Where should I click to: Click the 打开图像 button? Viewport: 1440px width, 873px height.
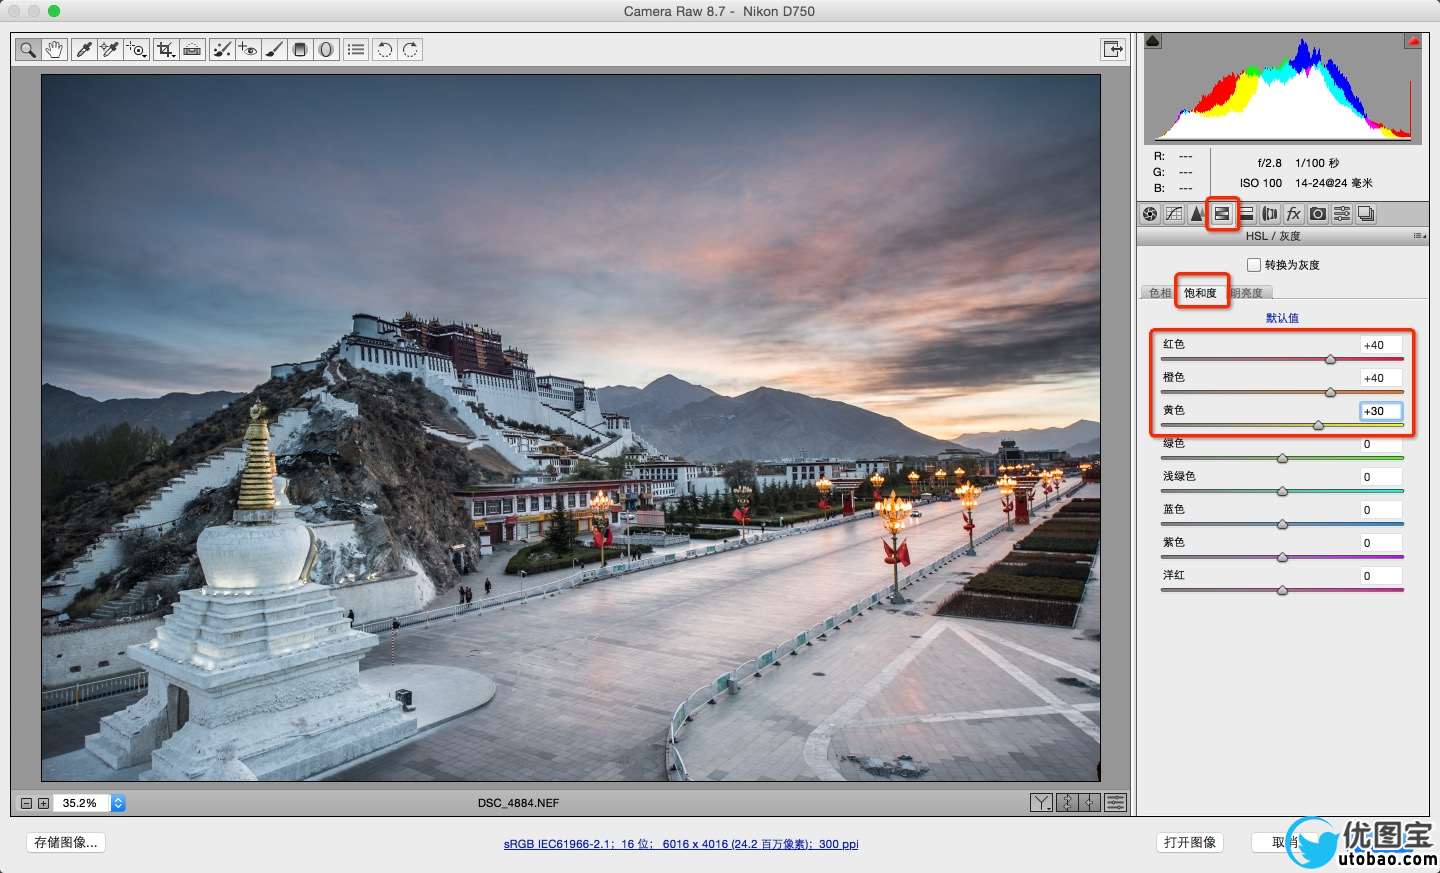click(1190, 842)
